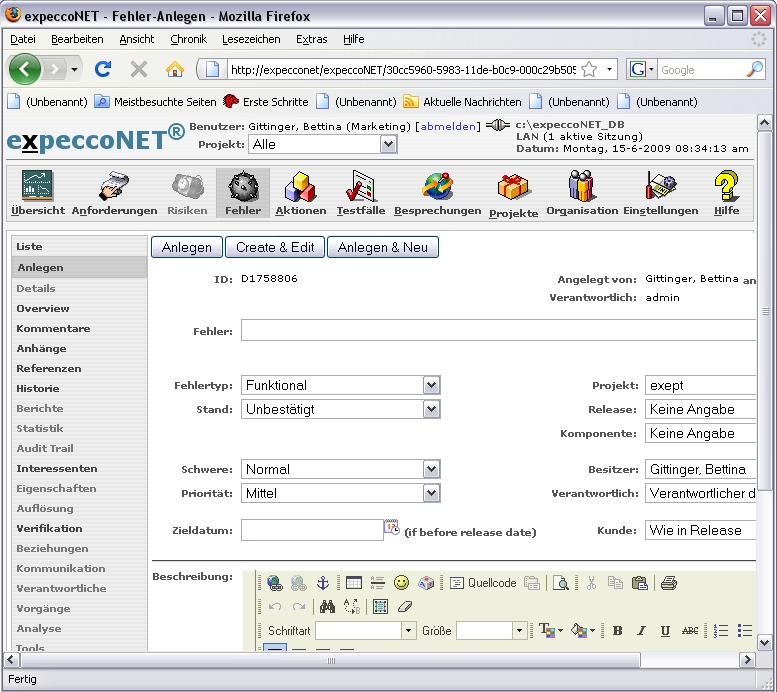777x692 pixels.
Task: Click the anchor icon in editor toolbar
Action: pos(322,583)
